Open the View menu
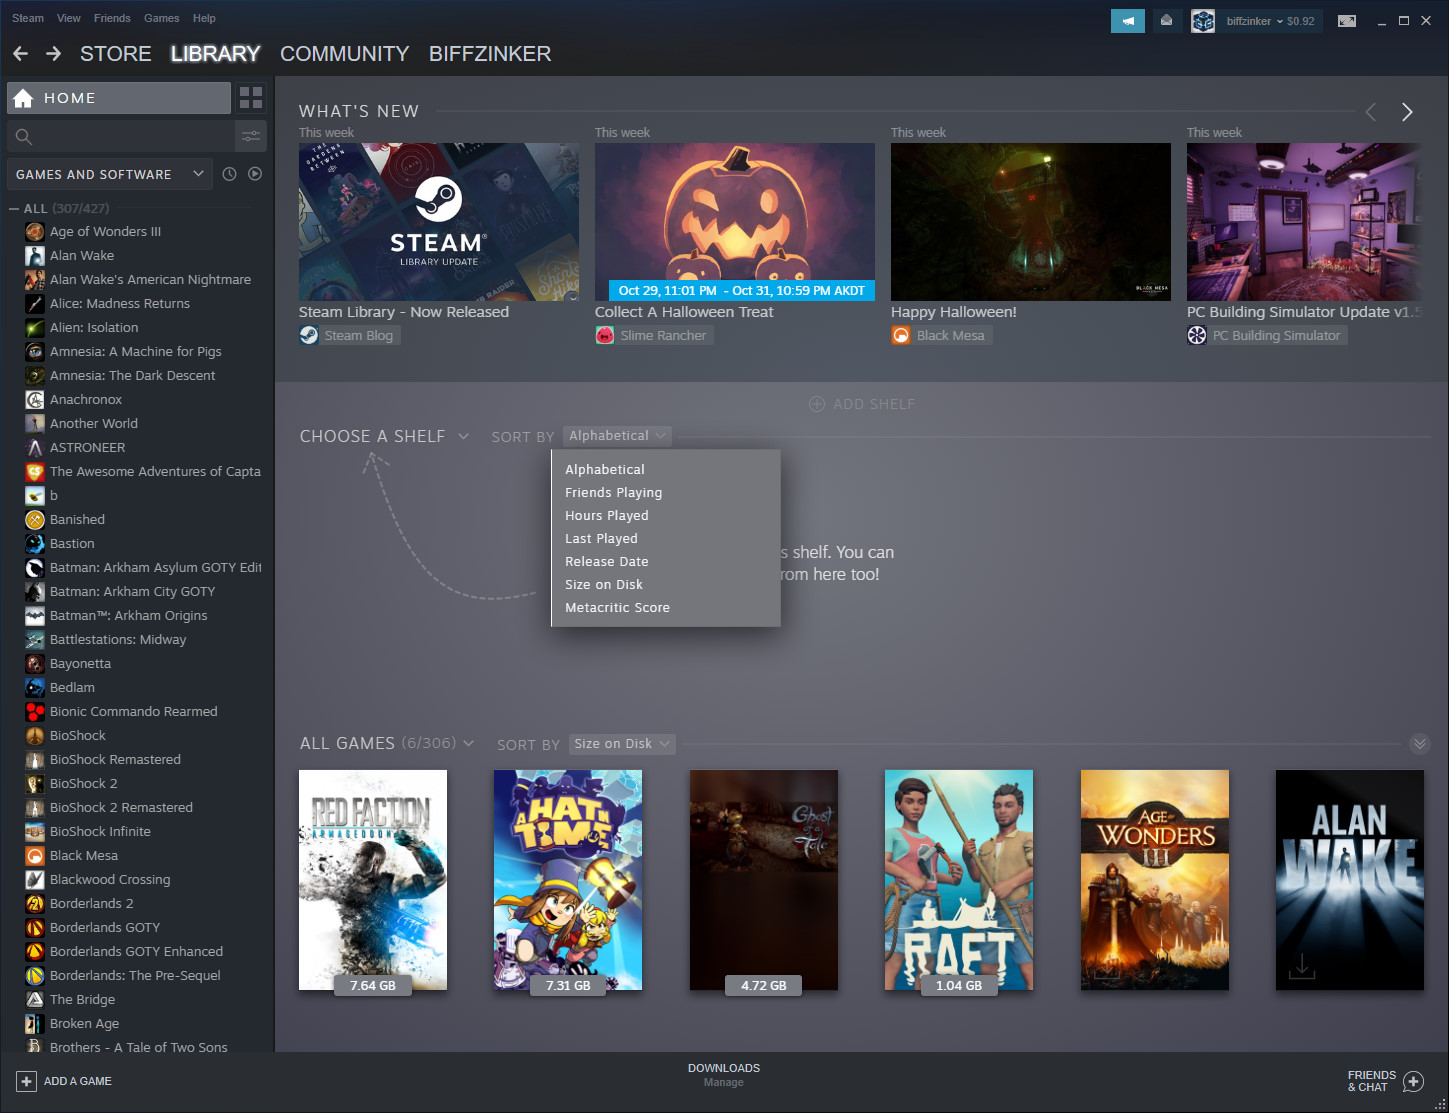 point(69,18)
